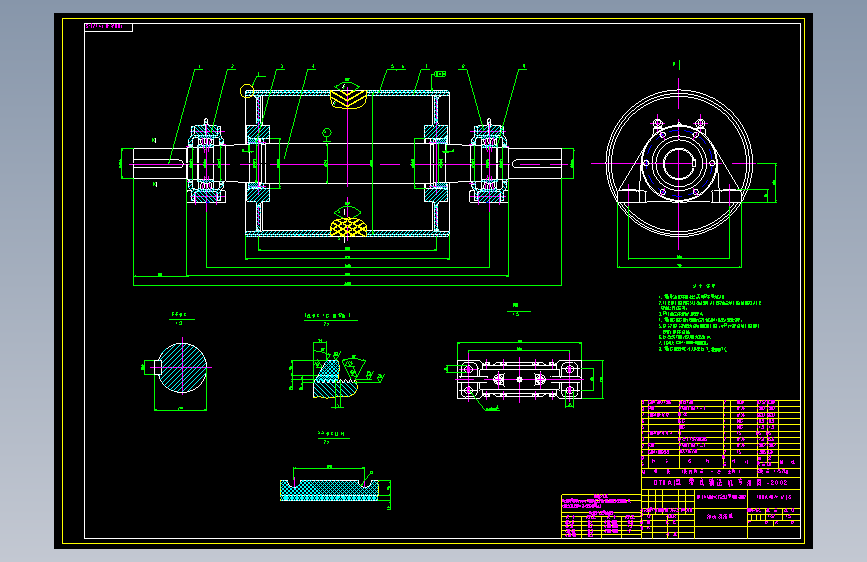
Task: Click the label above the groove detail view
Action: pyautogui.click(x=331, y=319)
